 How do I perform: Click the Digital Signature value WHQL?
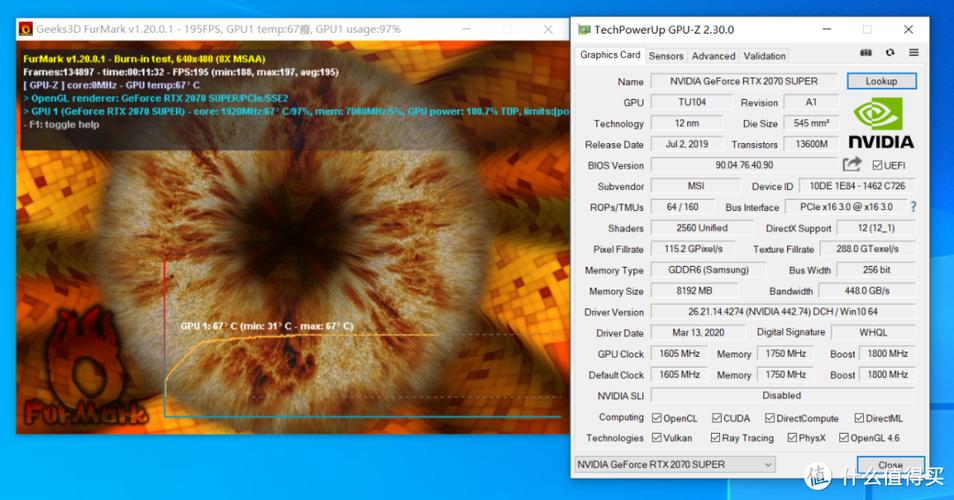point(872,332)
